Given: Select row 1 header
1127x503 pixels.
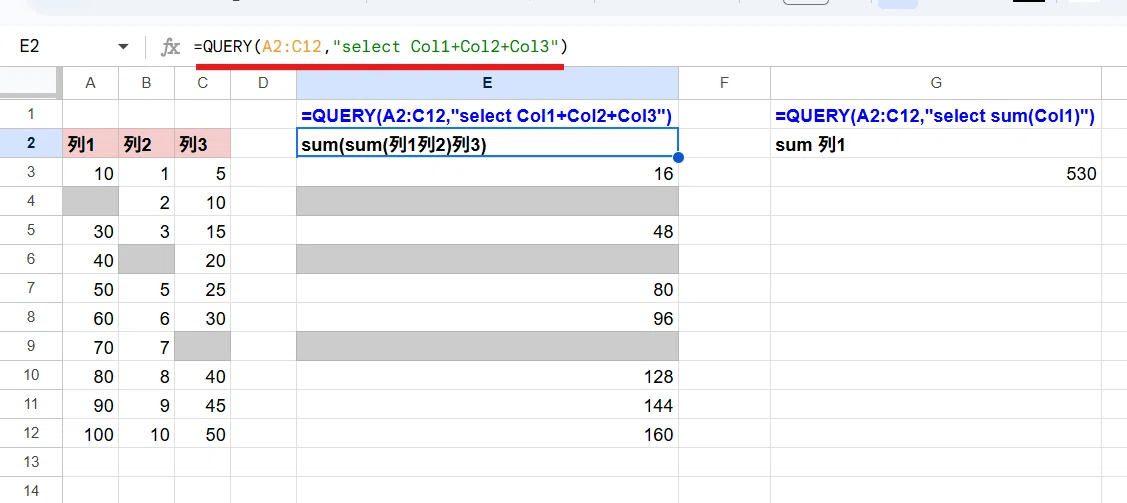Looking at the screenshot, I should pos(31,114).
